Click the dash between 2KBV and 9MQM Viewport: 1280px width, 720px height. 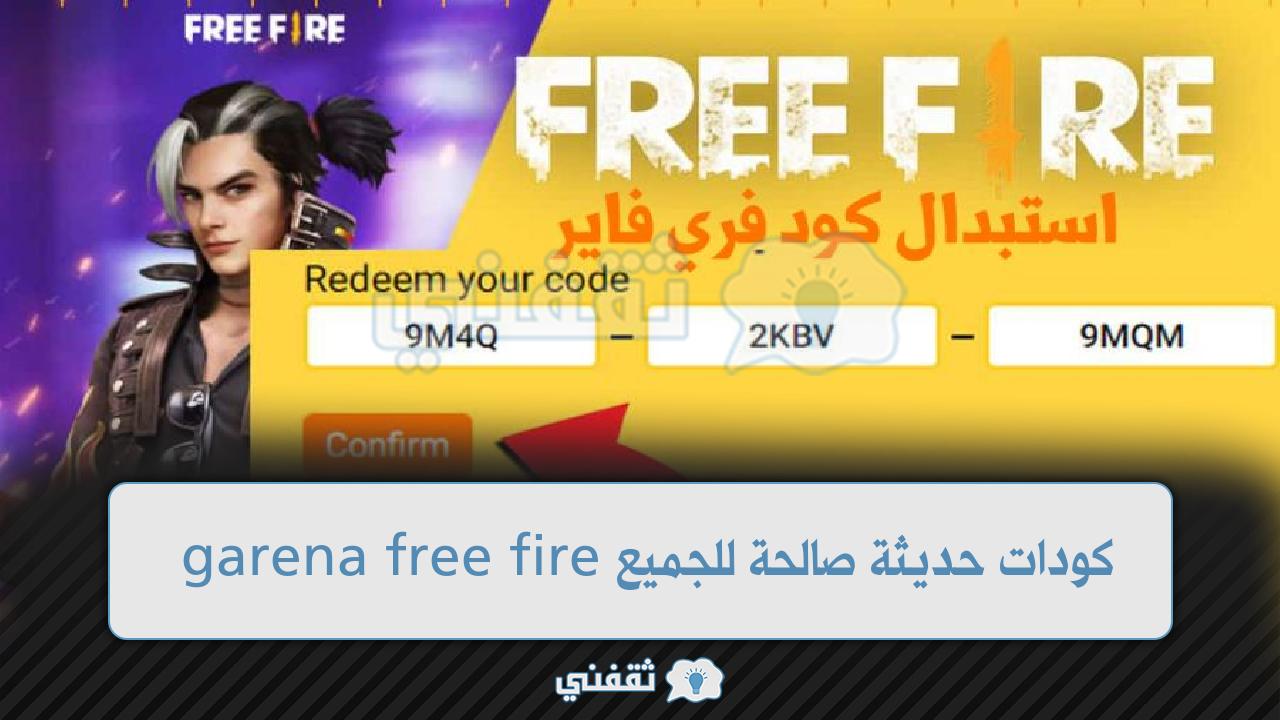(x=962, y=337)
